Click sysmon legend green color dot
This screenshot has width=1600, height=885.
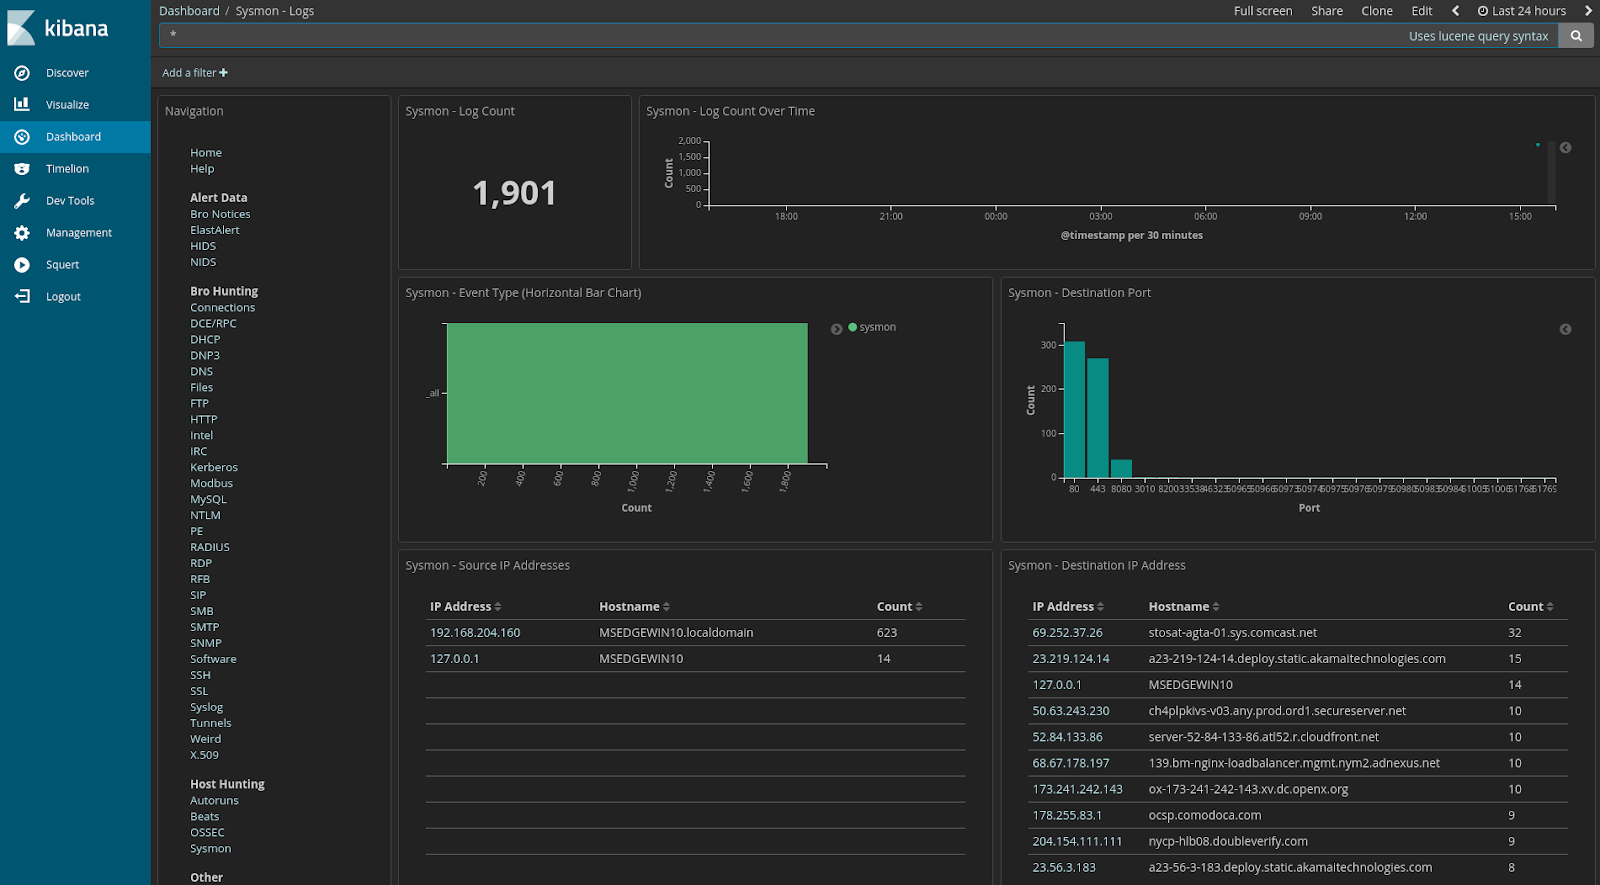point(853,327)
